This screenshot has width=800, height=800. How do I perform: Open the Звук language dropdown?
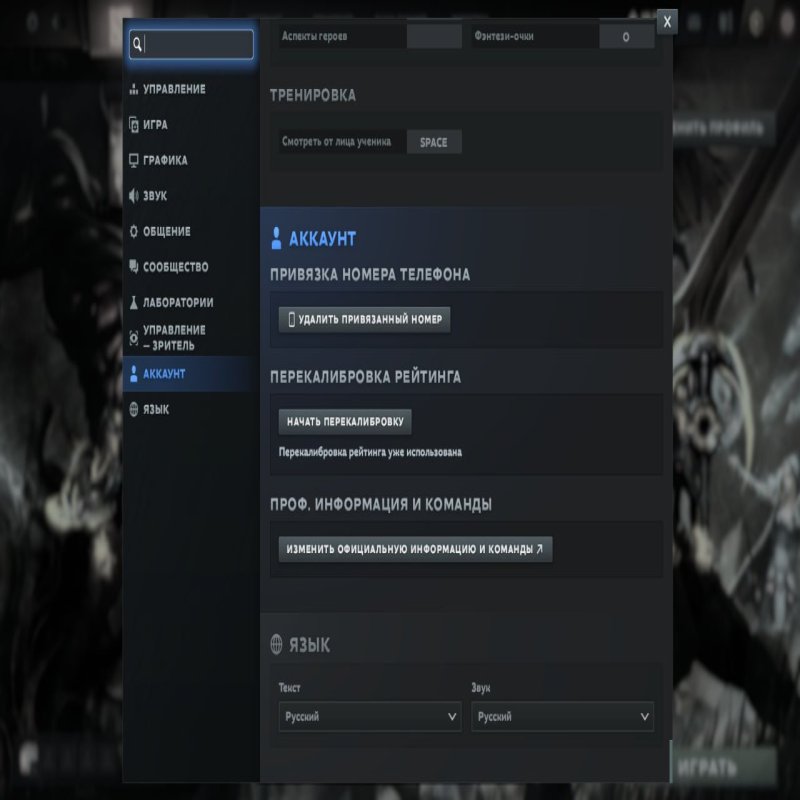562,717
